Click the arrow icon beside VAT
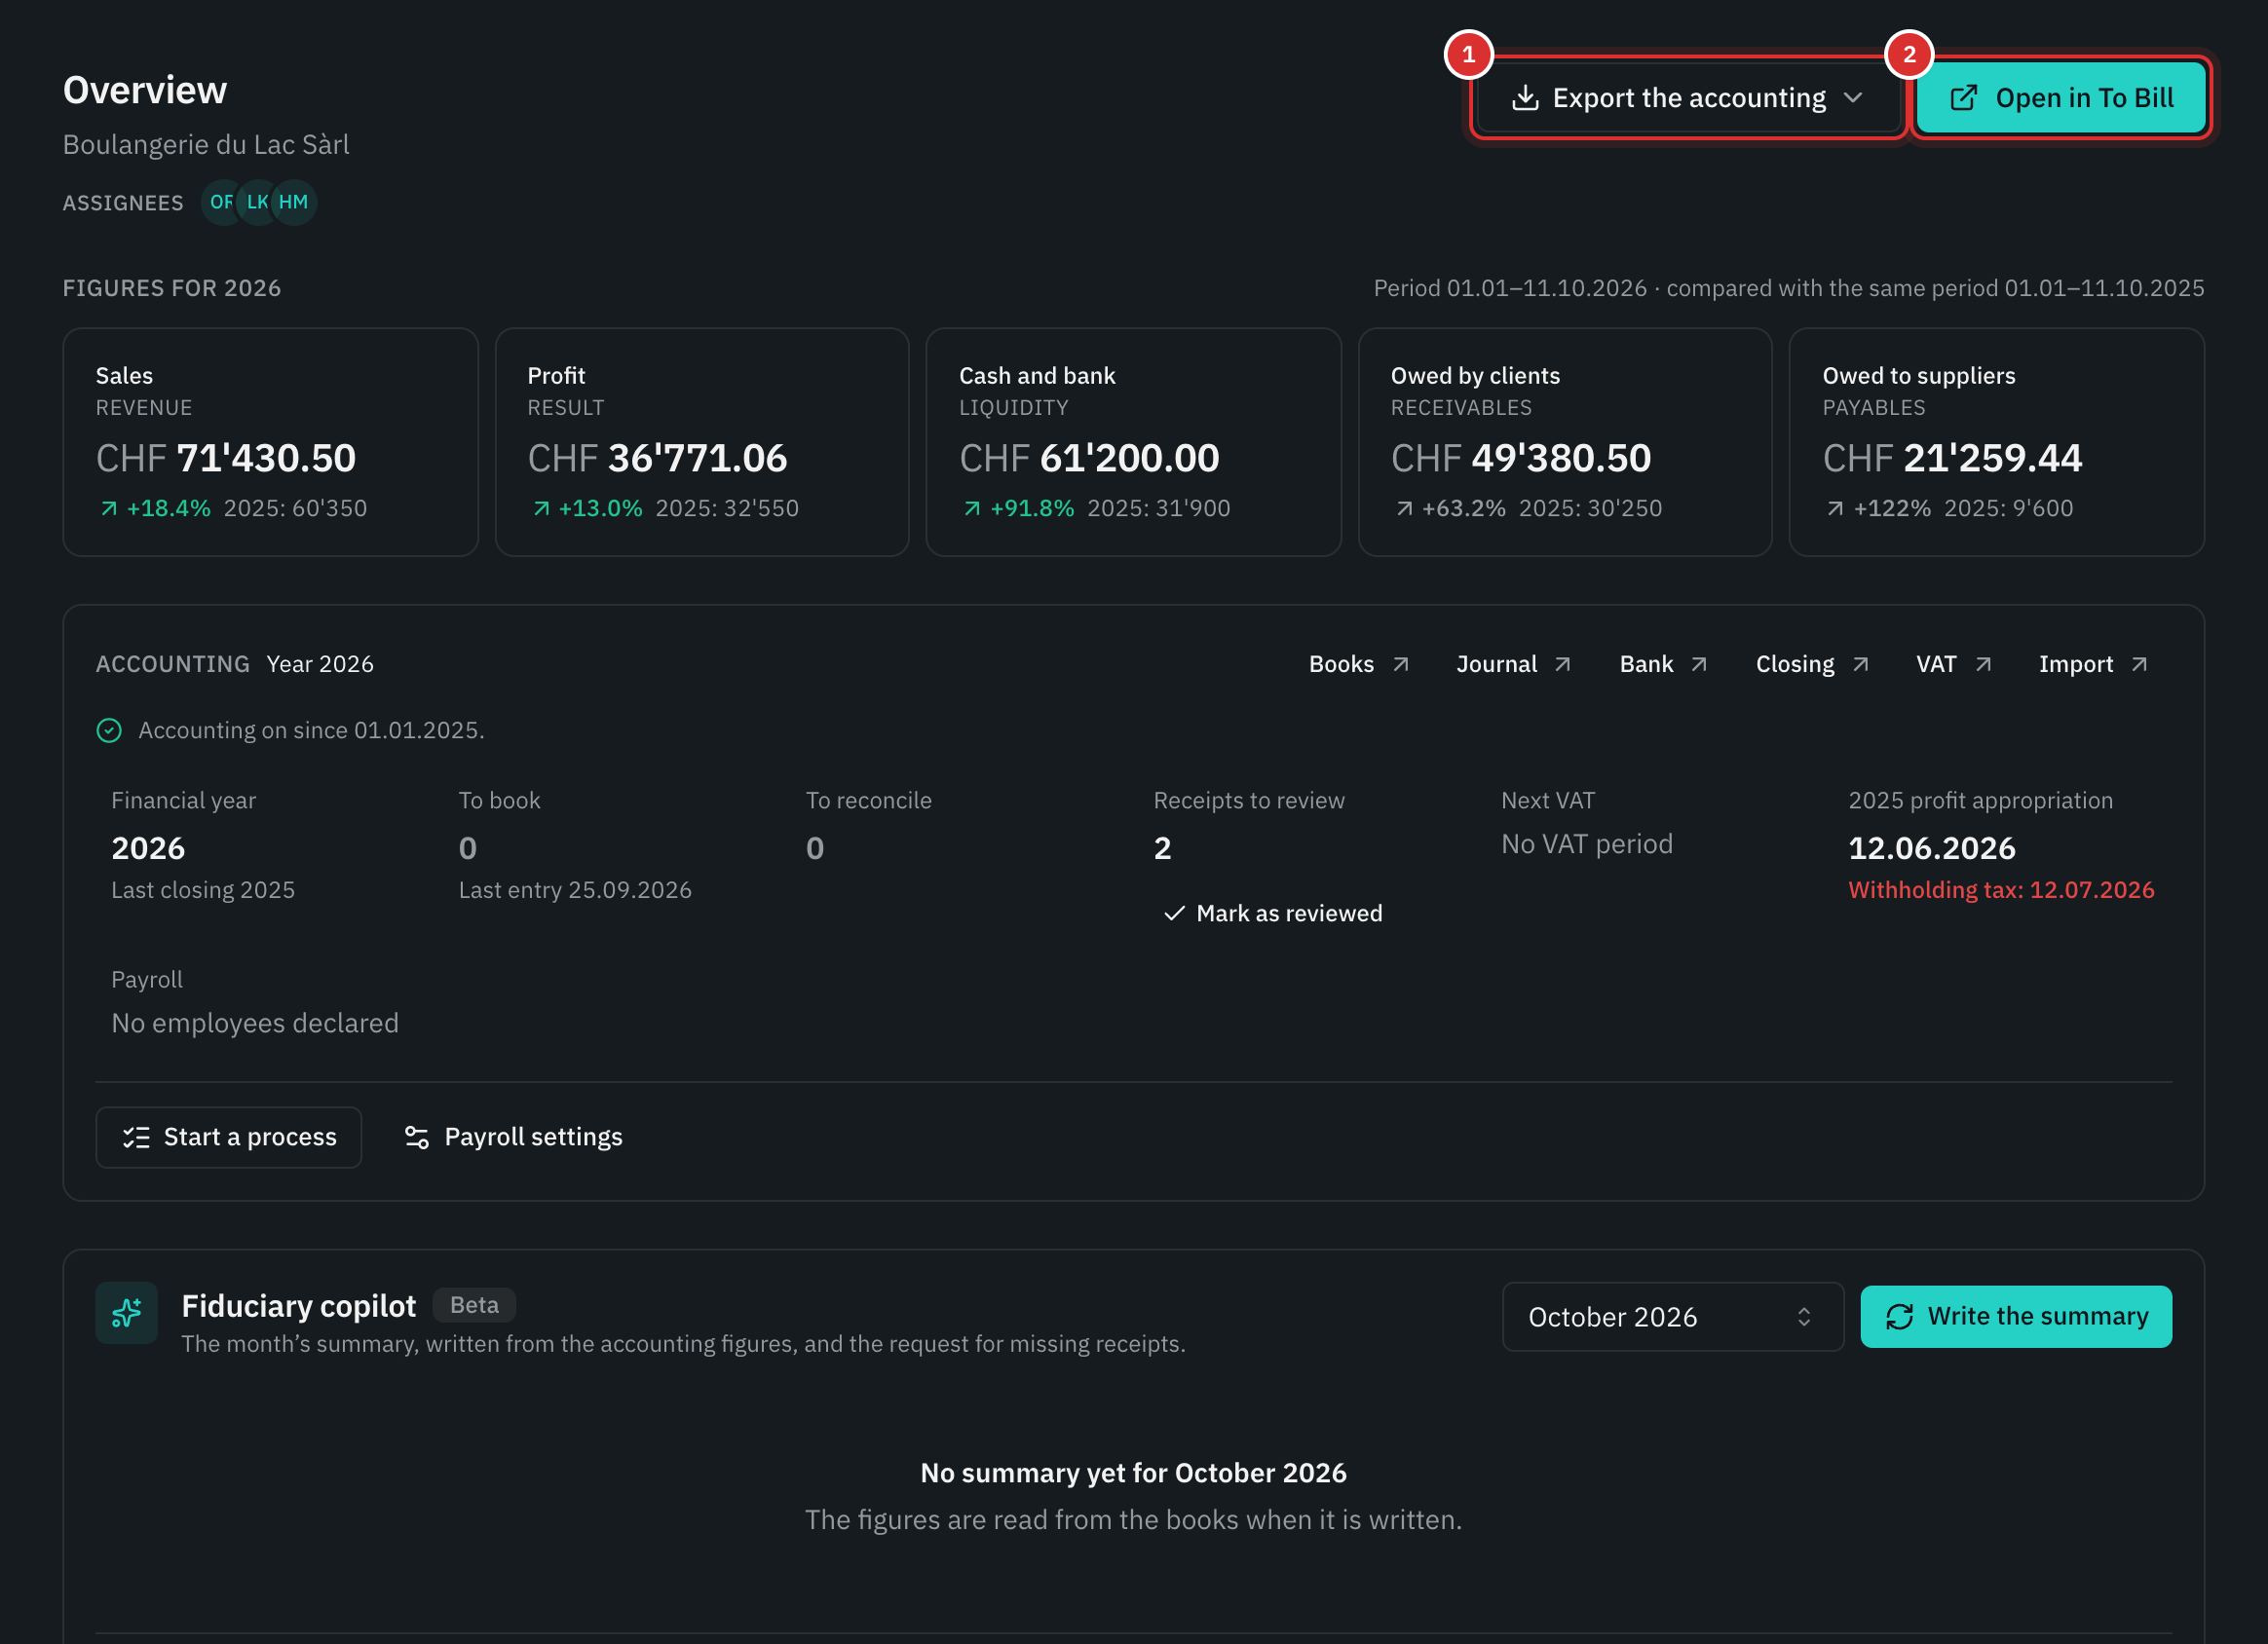The width and height of the screenshot is (2268, 1644). click(1983, 664)
